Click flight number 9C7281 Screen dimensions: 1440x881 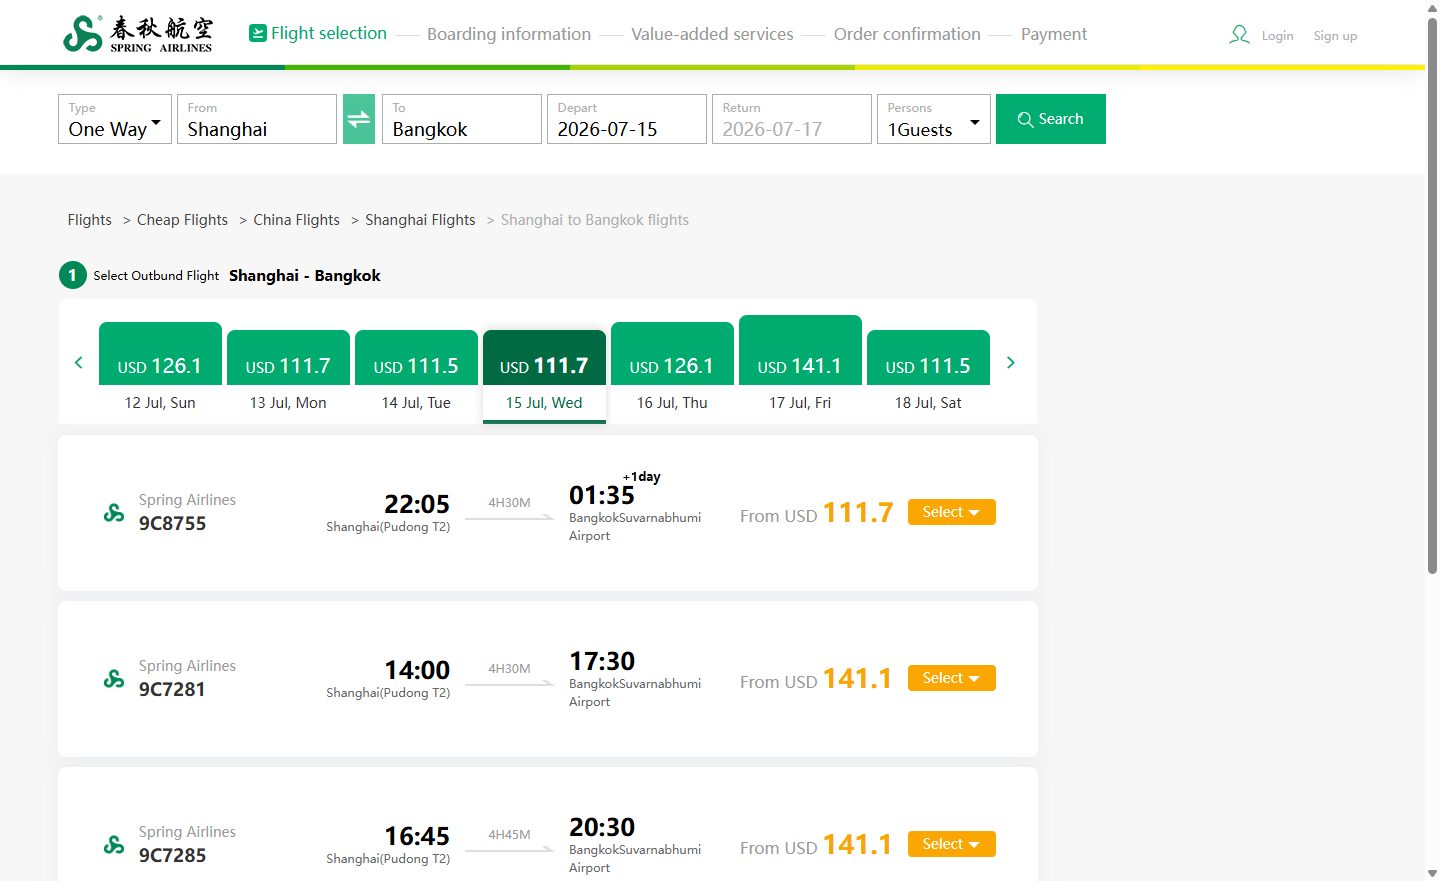tap(172, 689)
